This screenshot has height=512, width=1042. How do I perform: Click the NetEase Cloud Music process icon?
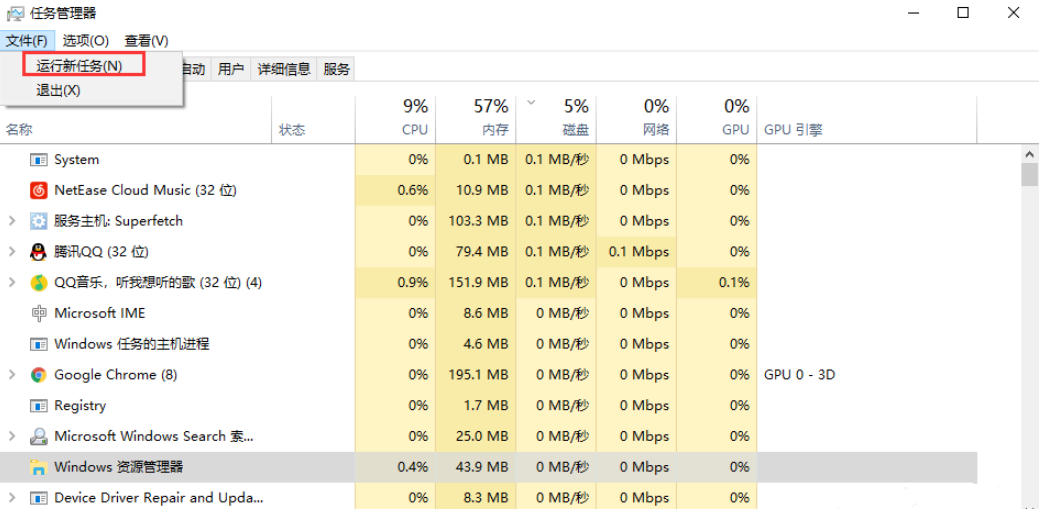point(39,190)
